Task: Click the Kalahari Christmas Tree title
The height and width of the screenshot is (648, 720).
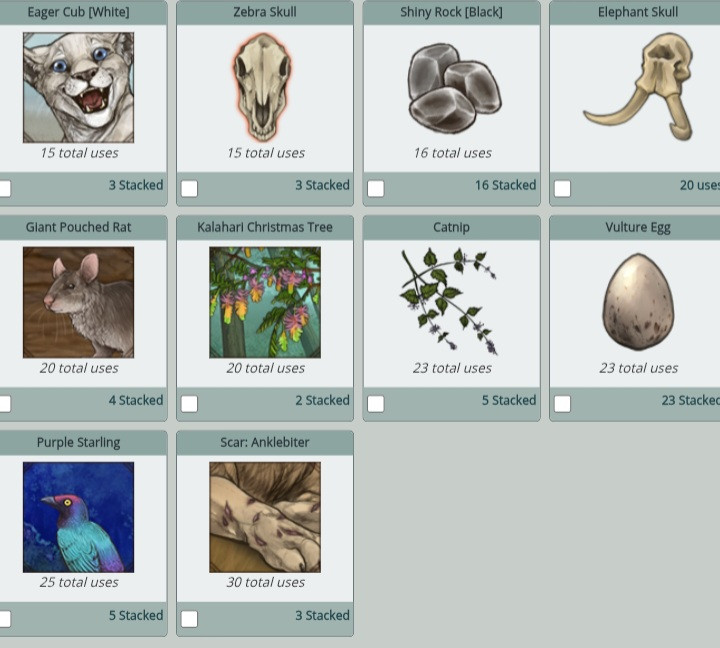Action: [x=265, y=227]
